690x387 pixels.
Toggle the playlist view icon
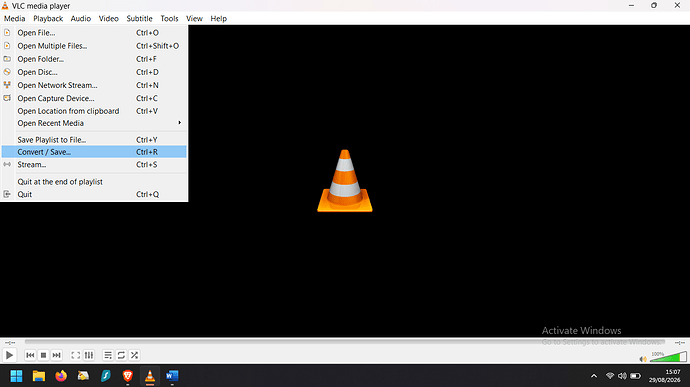click(108, 355)
